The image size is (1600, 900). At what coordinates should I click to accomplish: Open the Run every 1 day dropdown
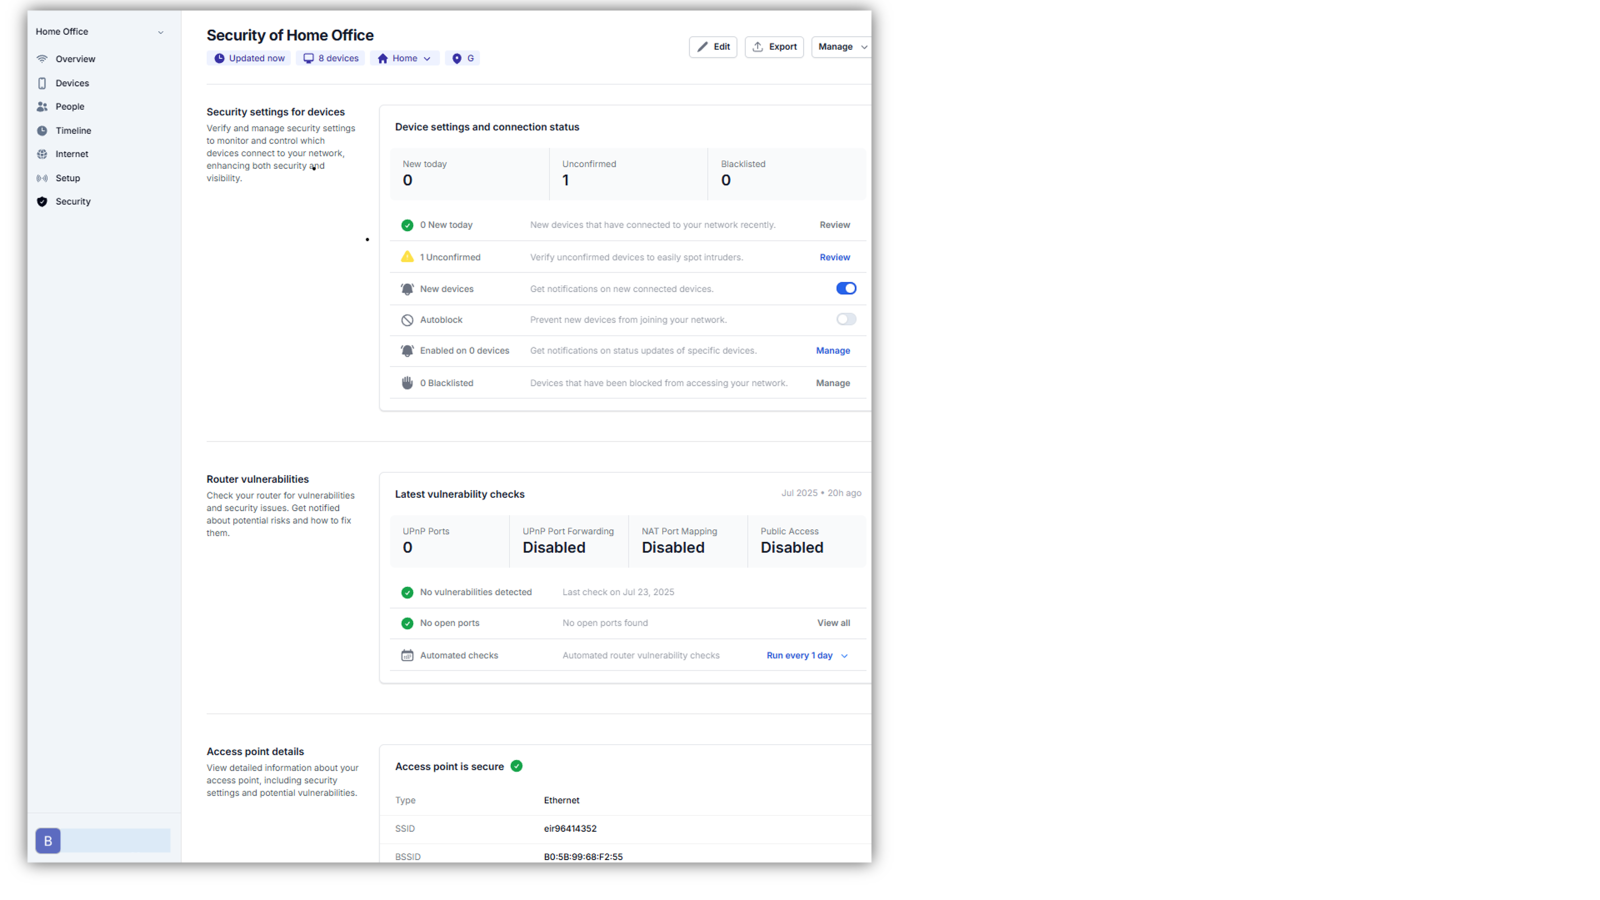tap(807, 656)
